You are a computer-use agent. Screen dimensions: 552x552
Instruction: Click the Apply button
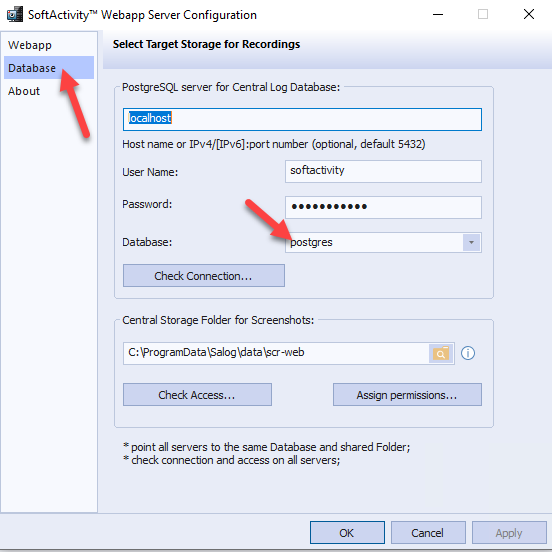pyautogui.click(x=509, y=533)
